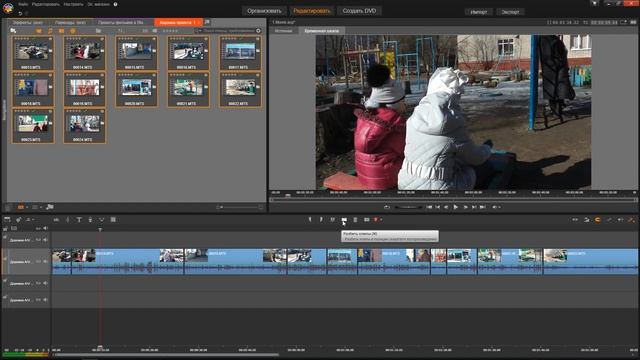Play the preview video

point(456,207)
